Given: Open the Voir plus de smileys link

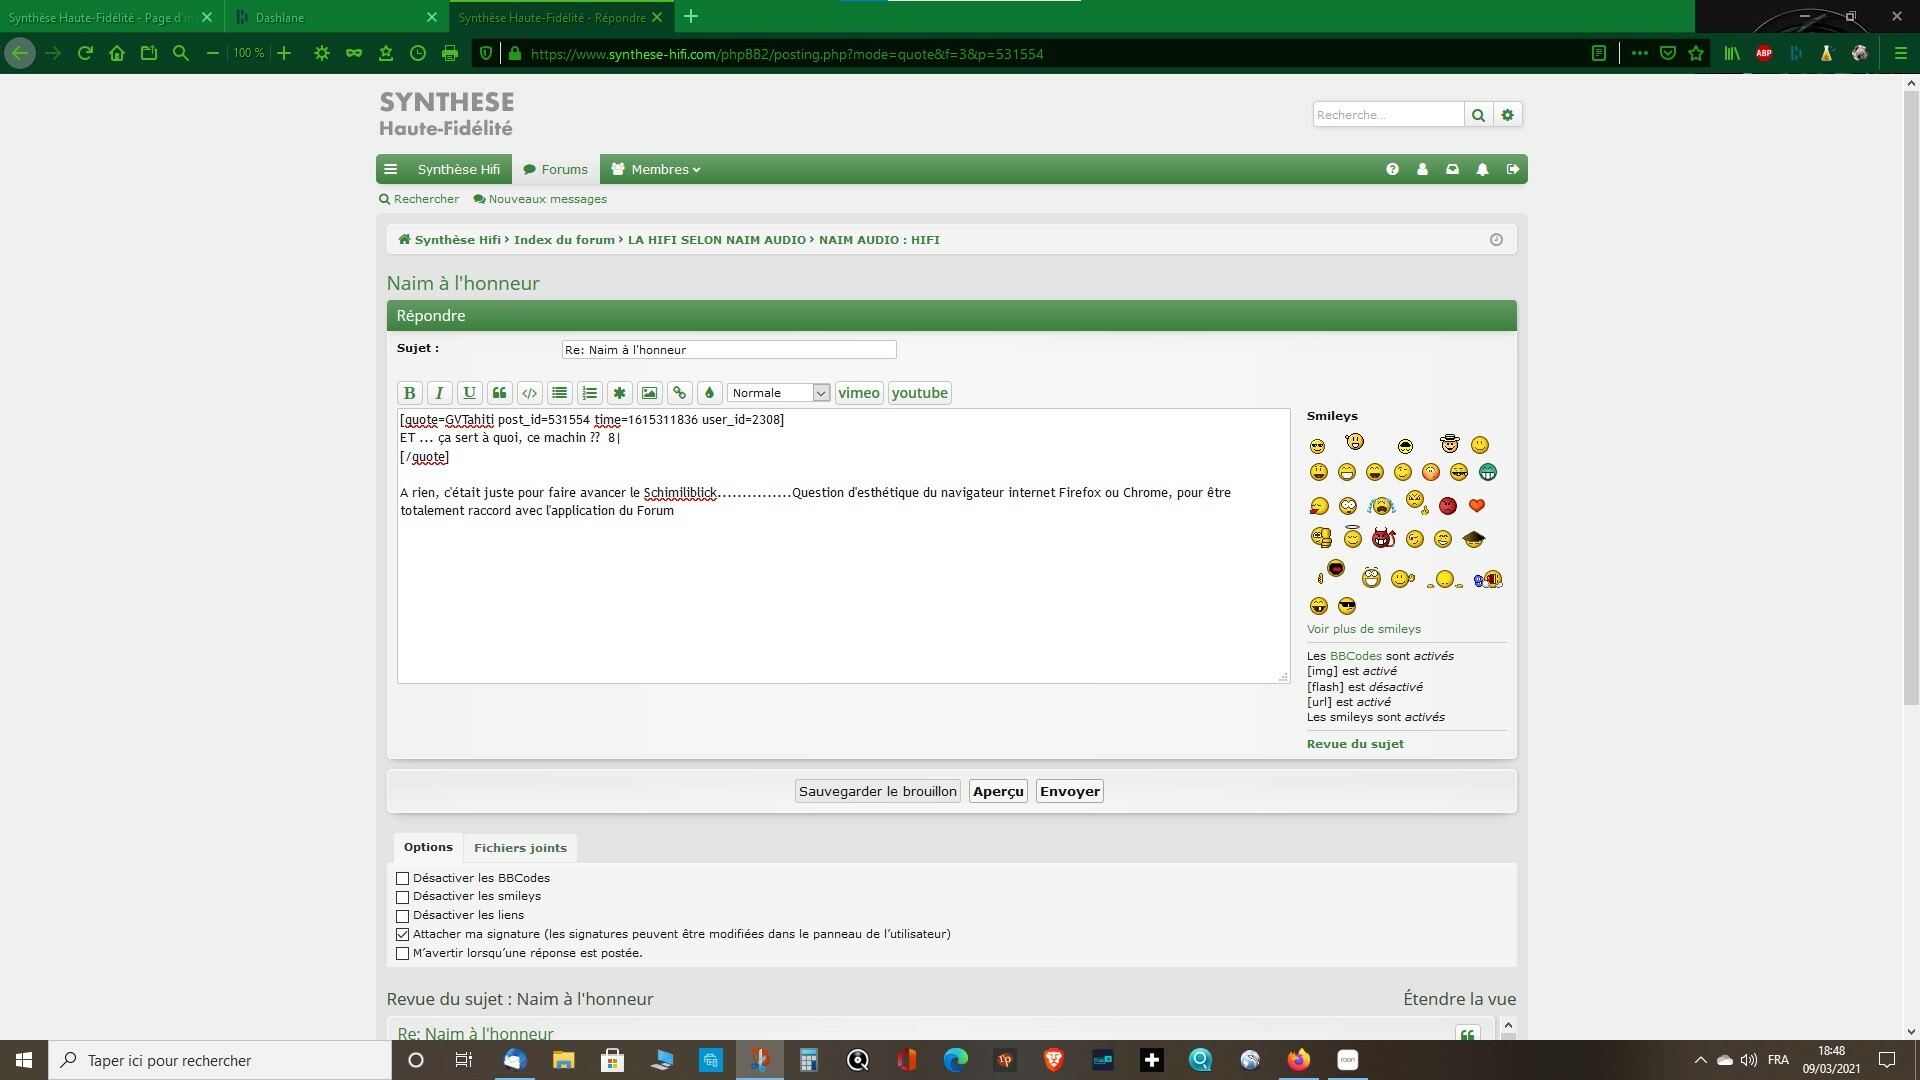Looking at the screenshot, I should pos(1363,629).
